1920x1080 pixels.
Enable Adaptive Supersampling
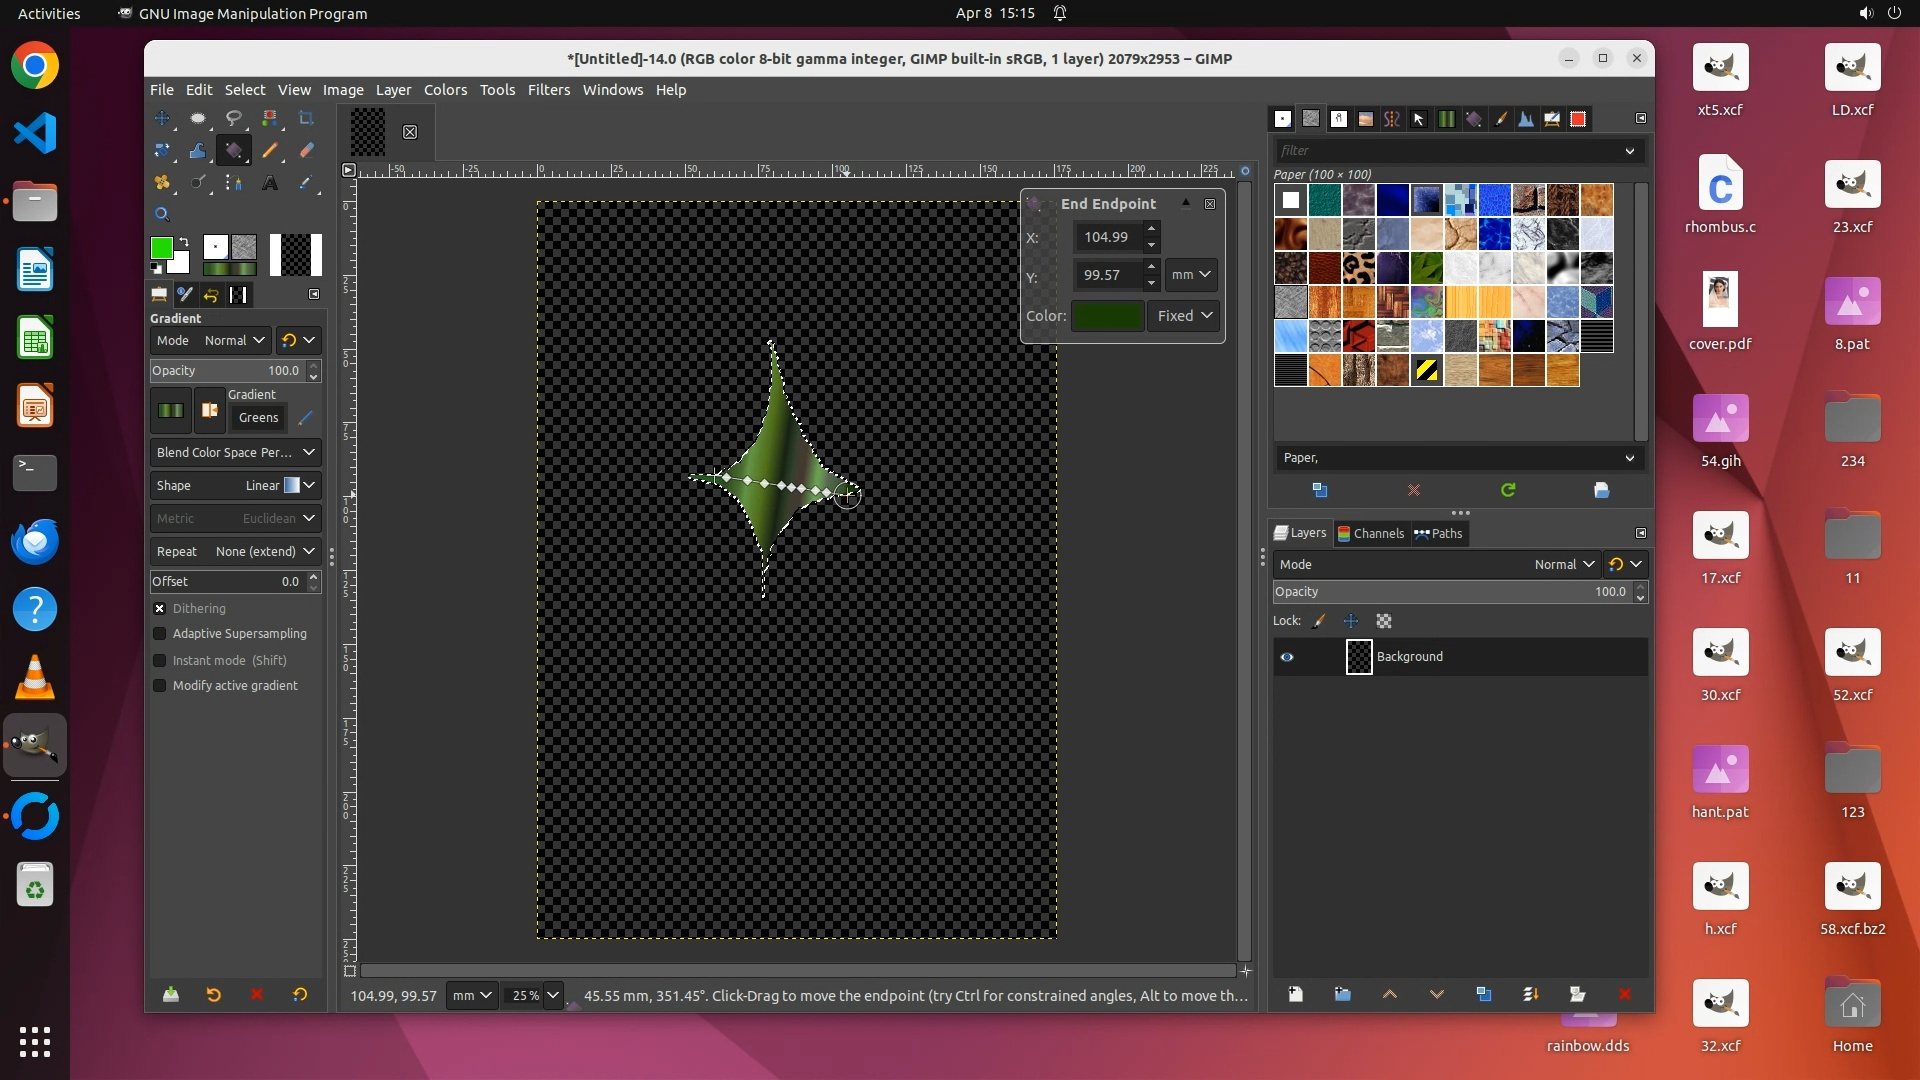click(x=159, y=634)
